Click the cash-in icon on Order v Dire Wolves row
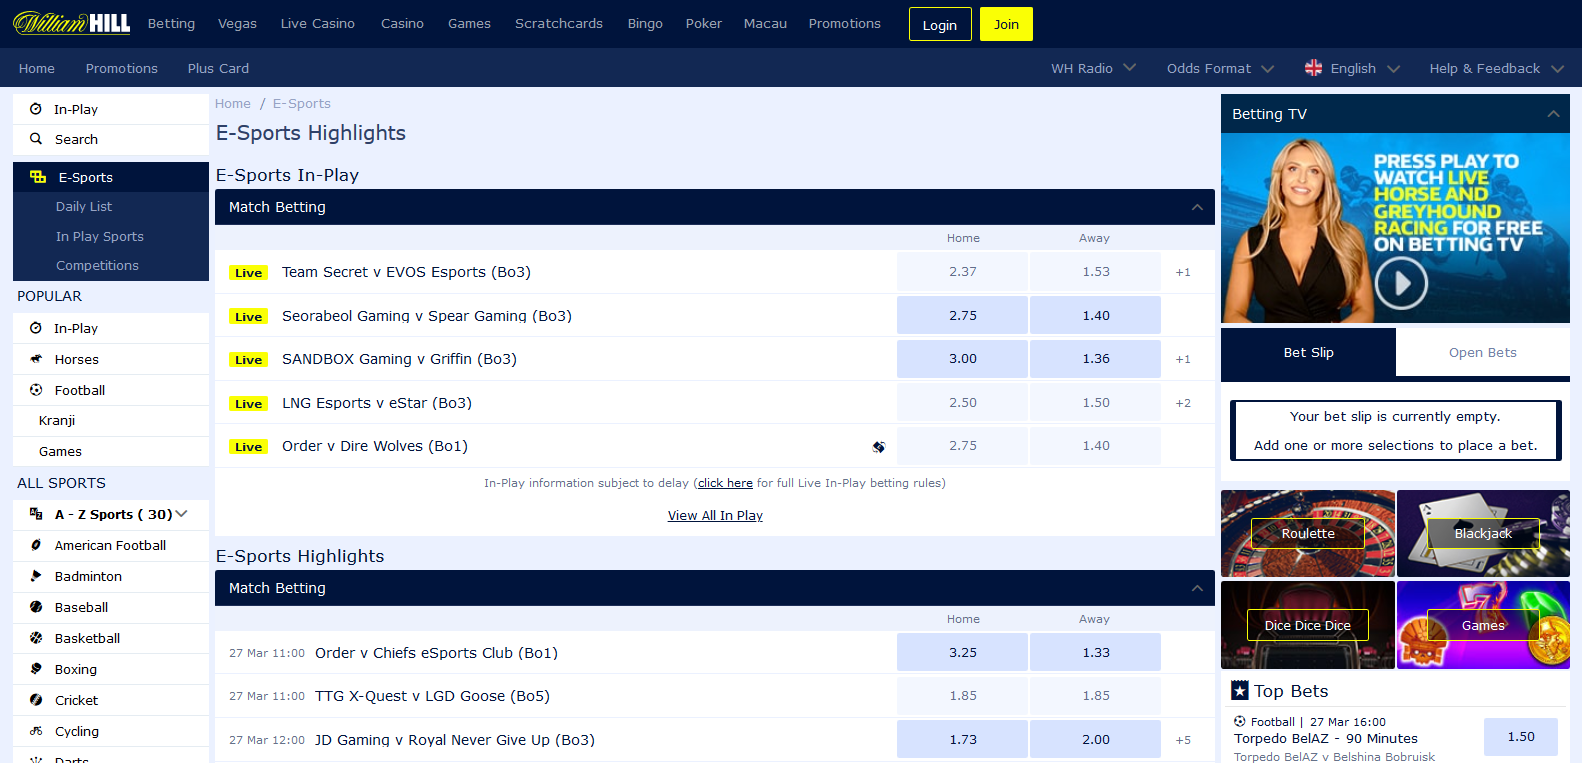The height and width of the screenshot is (763, 1582). (x=878, y=447)
